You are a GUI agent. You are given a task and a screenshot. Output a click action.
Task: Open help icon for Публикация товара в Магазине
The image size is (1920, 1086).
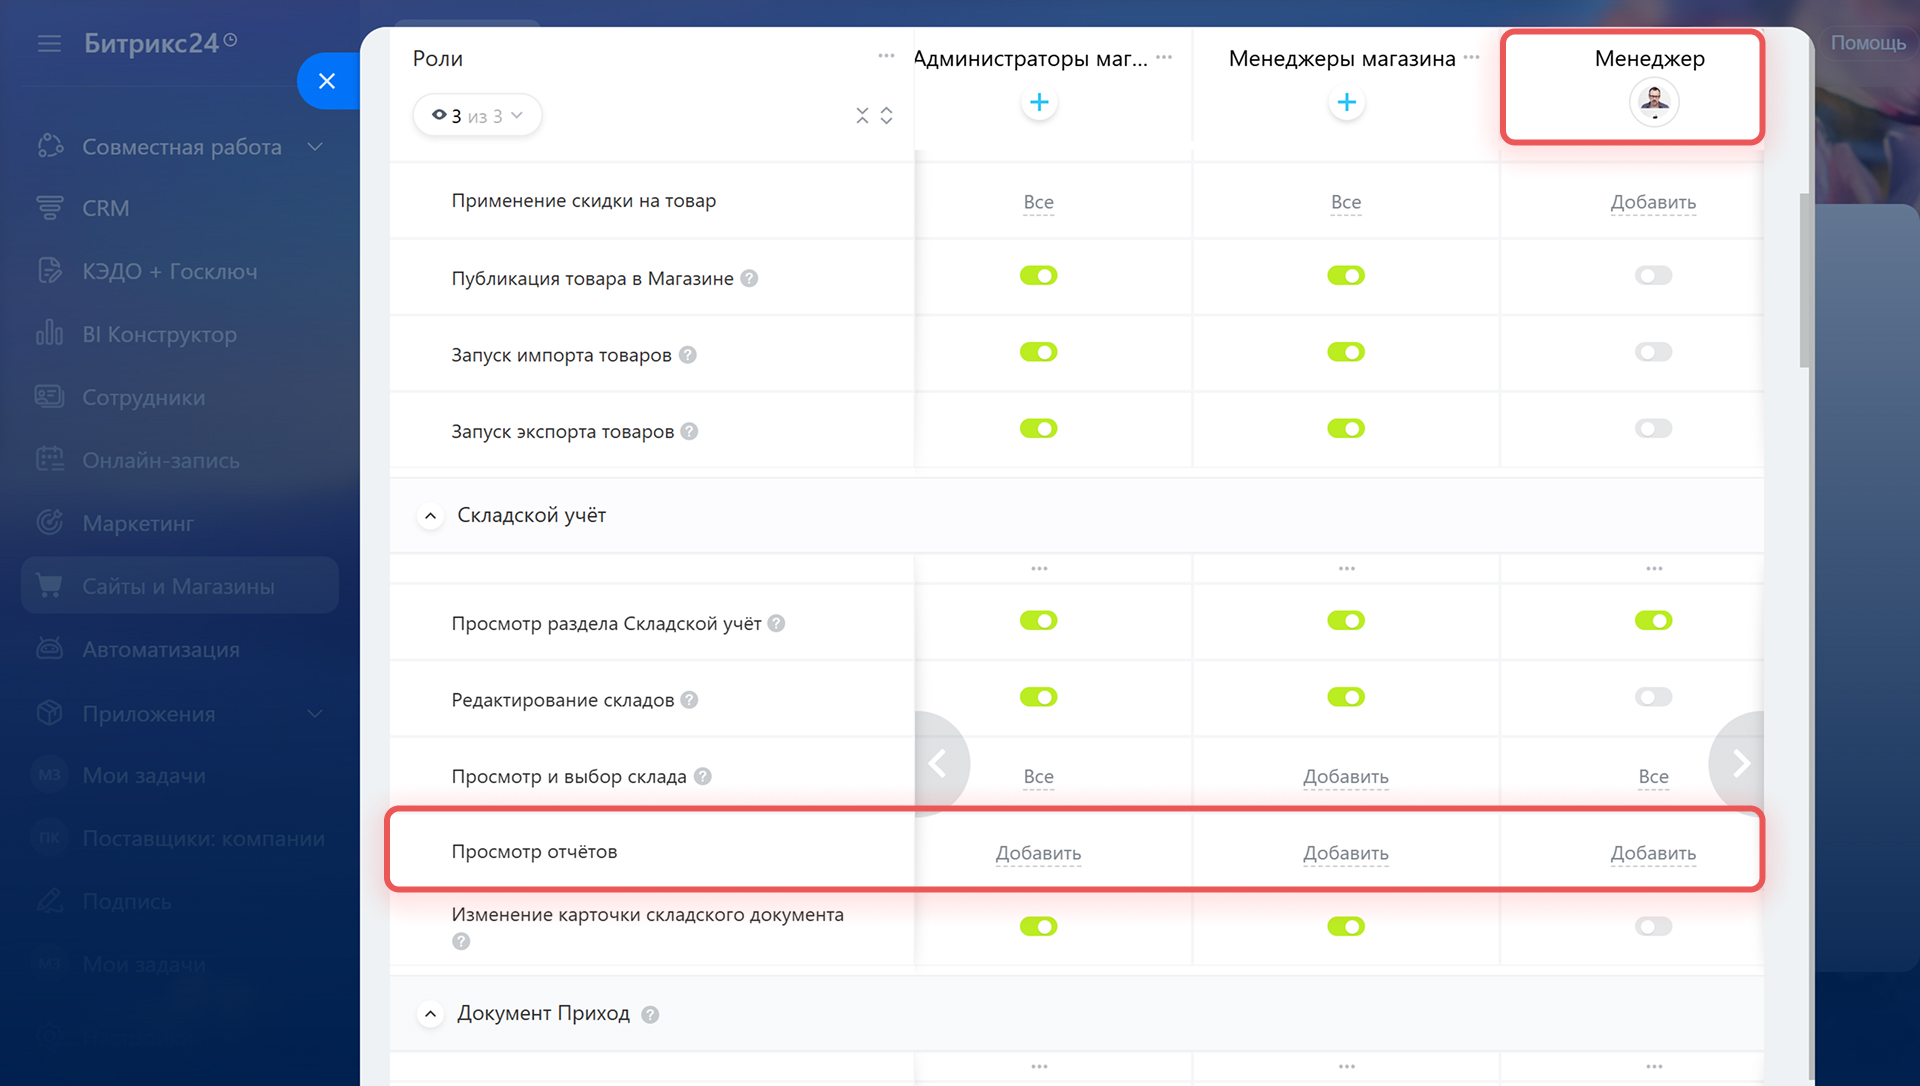point(749,279)
